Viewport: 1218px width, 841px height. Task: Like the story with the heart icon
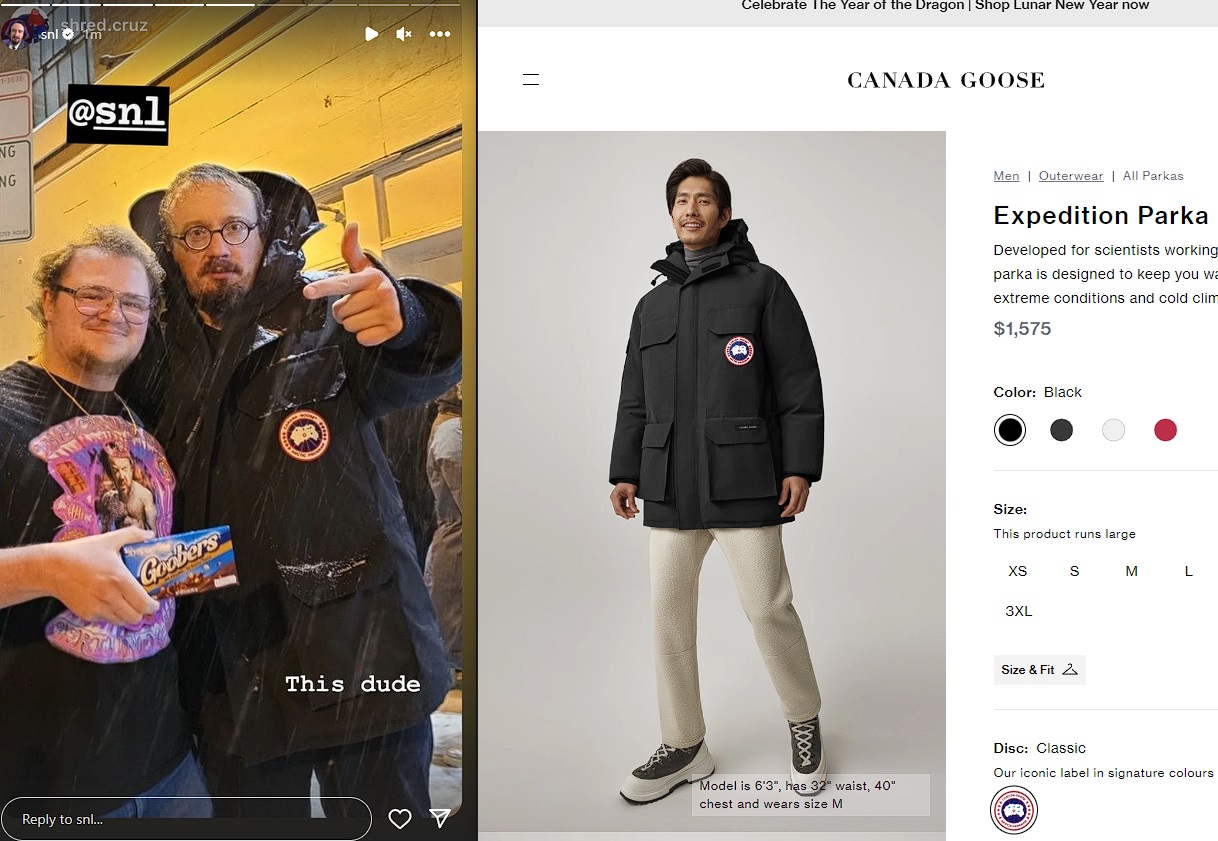point(400,819)
